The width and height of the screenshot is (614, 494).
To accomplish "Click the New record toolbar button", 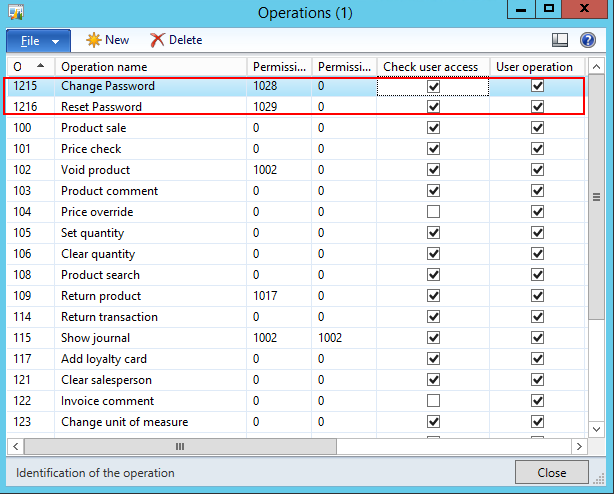I will [x=108, y=40].
